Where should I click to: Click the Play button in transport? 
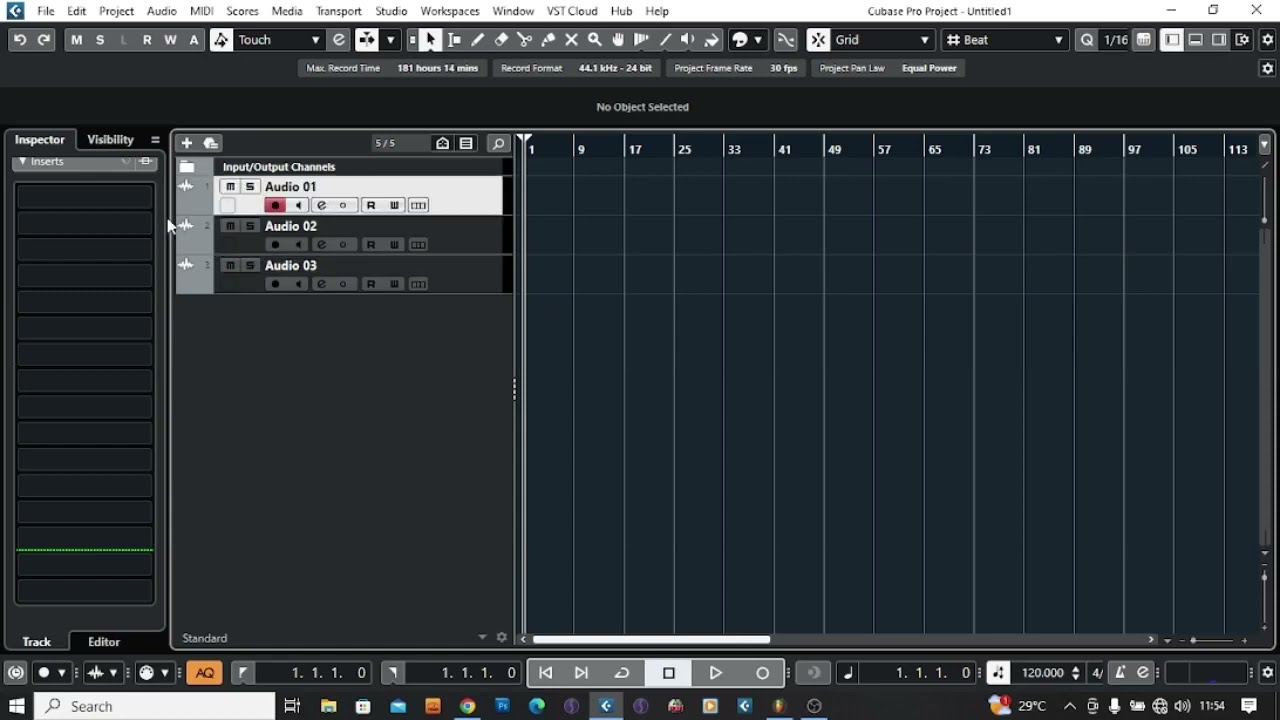pyautogui.click(x=716, y=673)
